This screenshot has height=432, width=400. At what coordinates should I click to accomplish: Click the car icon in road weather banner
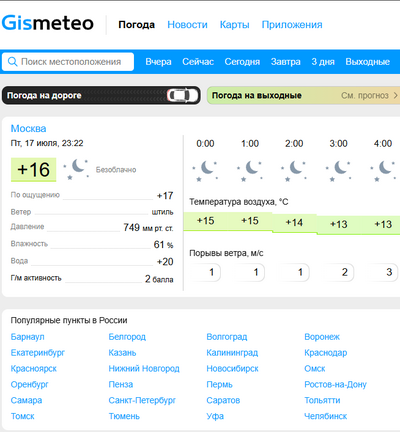click(x=183, y=95)
